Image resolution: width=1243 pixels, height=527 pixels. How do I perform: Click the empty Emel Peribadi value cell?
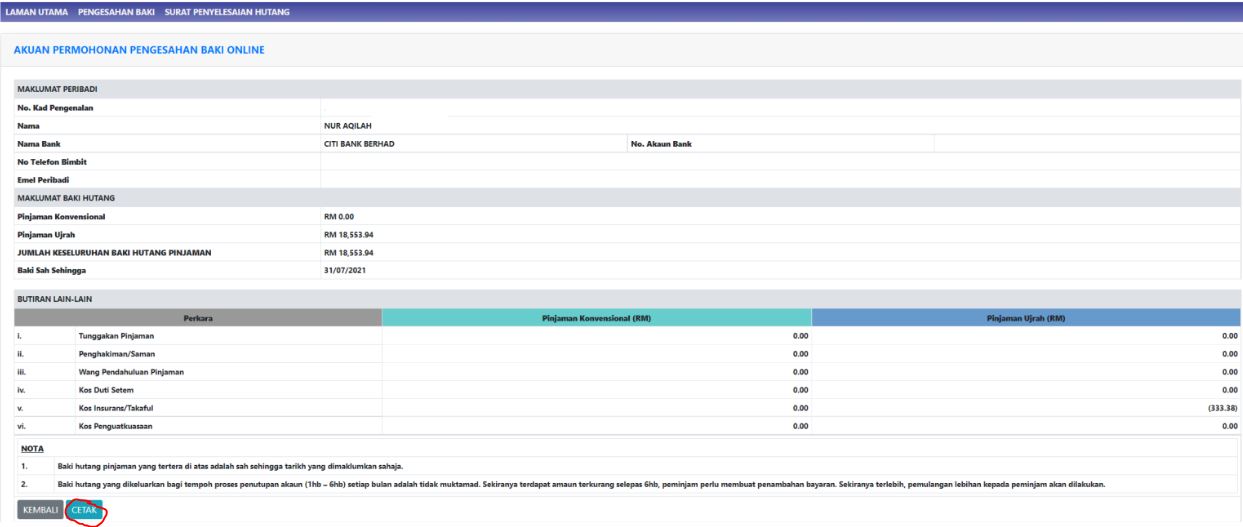pos(780,180)
